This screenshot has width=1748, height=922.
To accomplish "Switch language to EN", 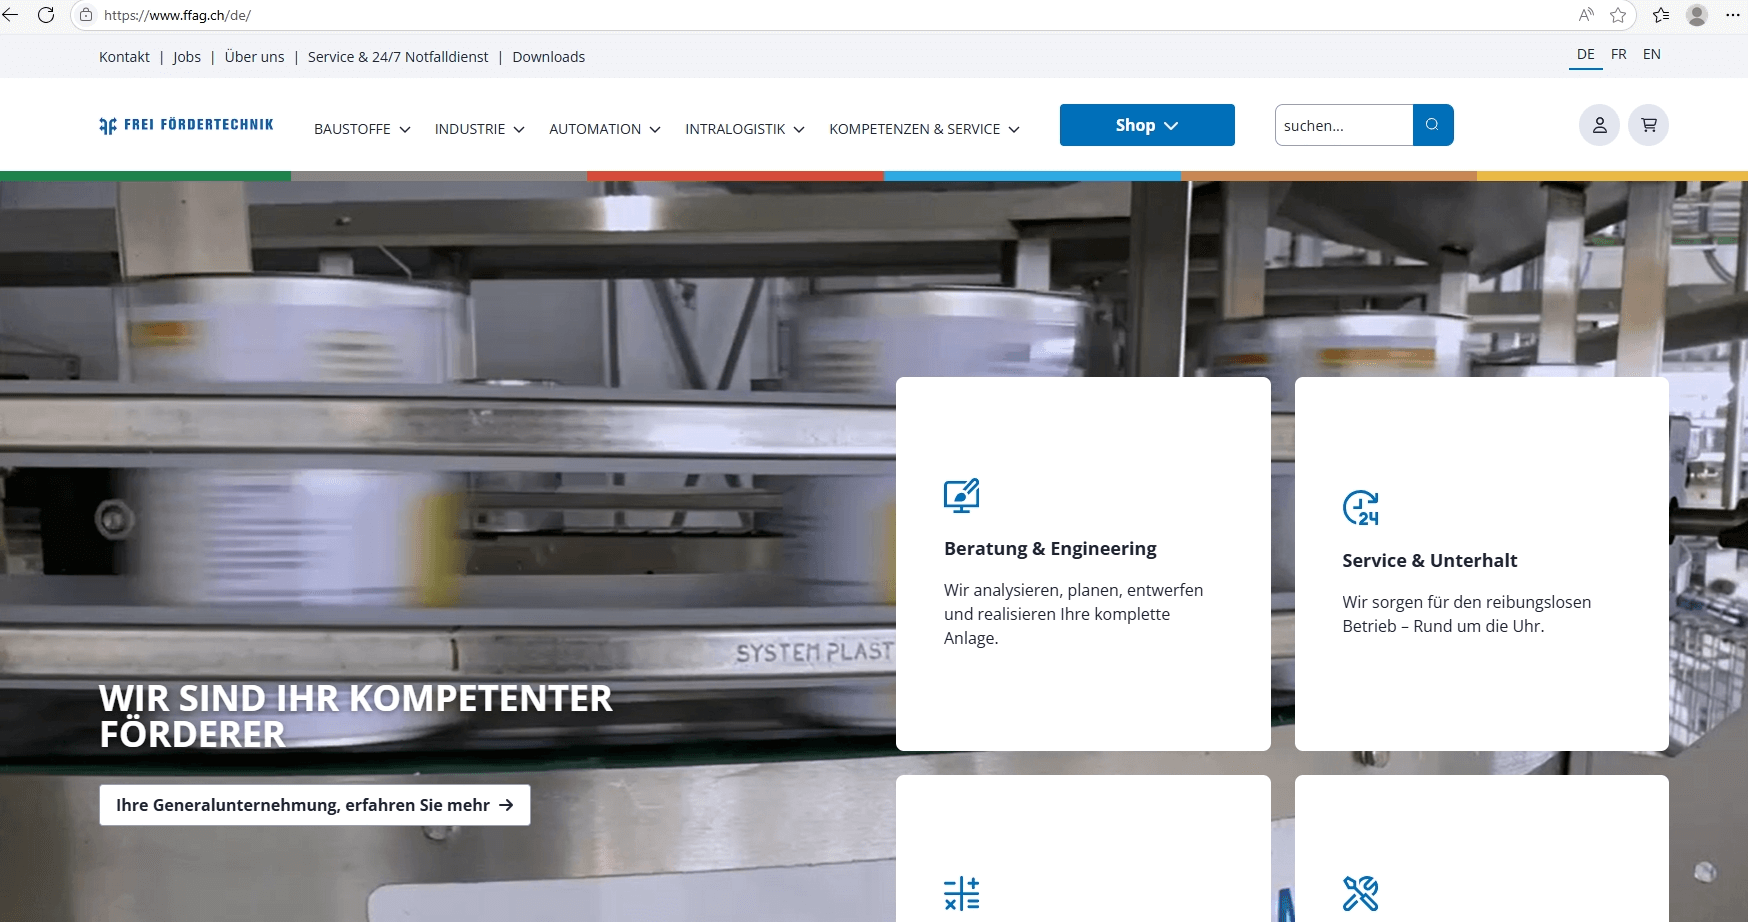I will pyautogui.click(x=1651, y=54).
